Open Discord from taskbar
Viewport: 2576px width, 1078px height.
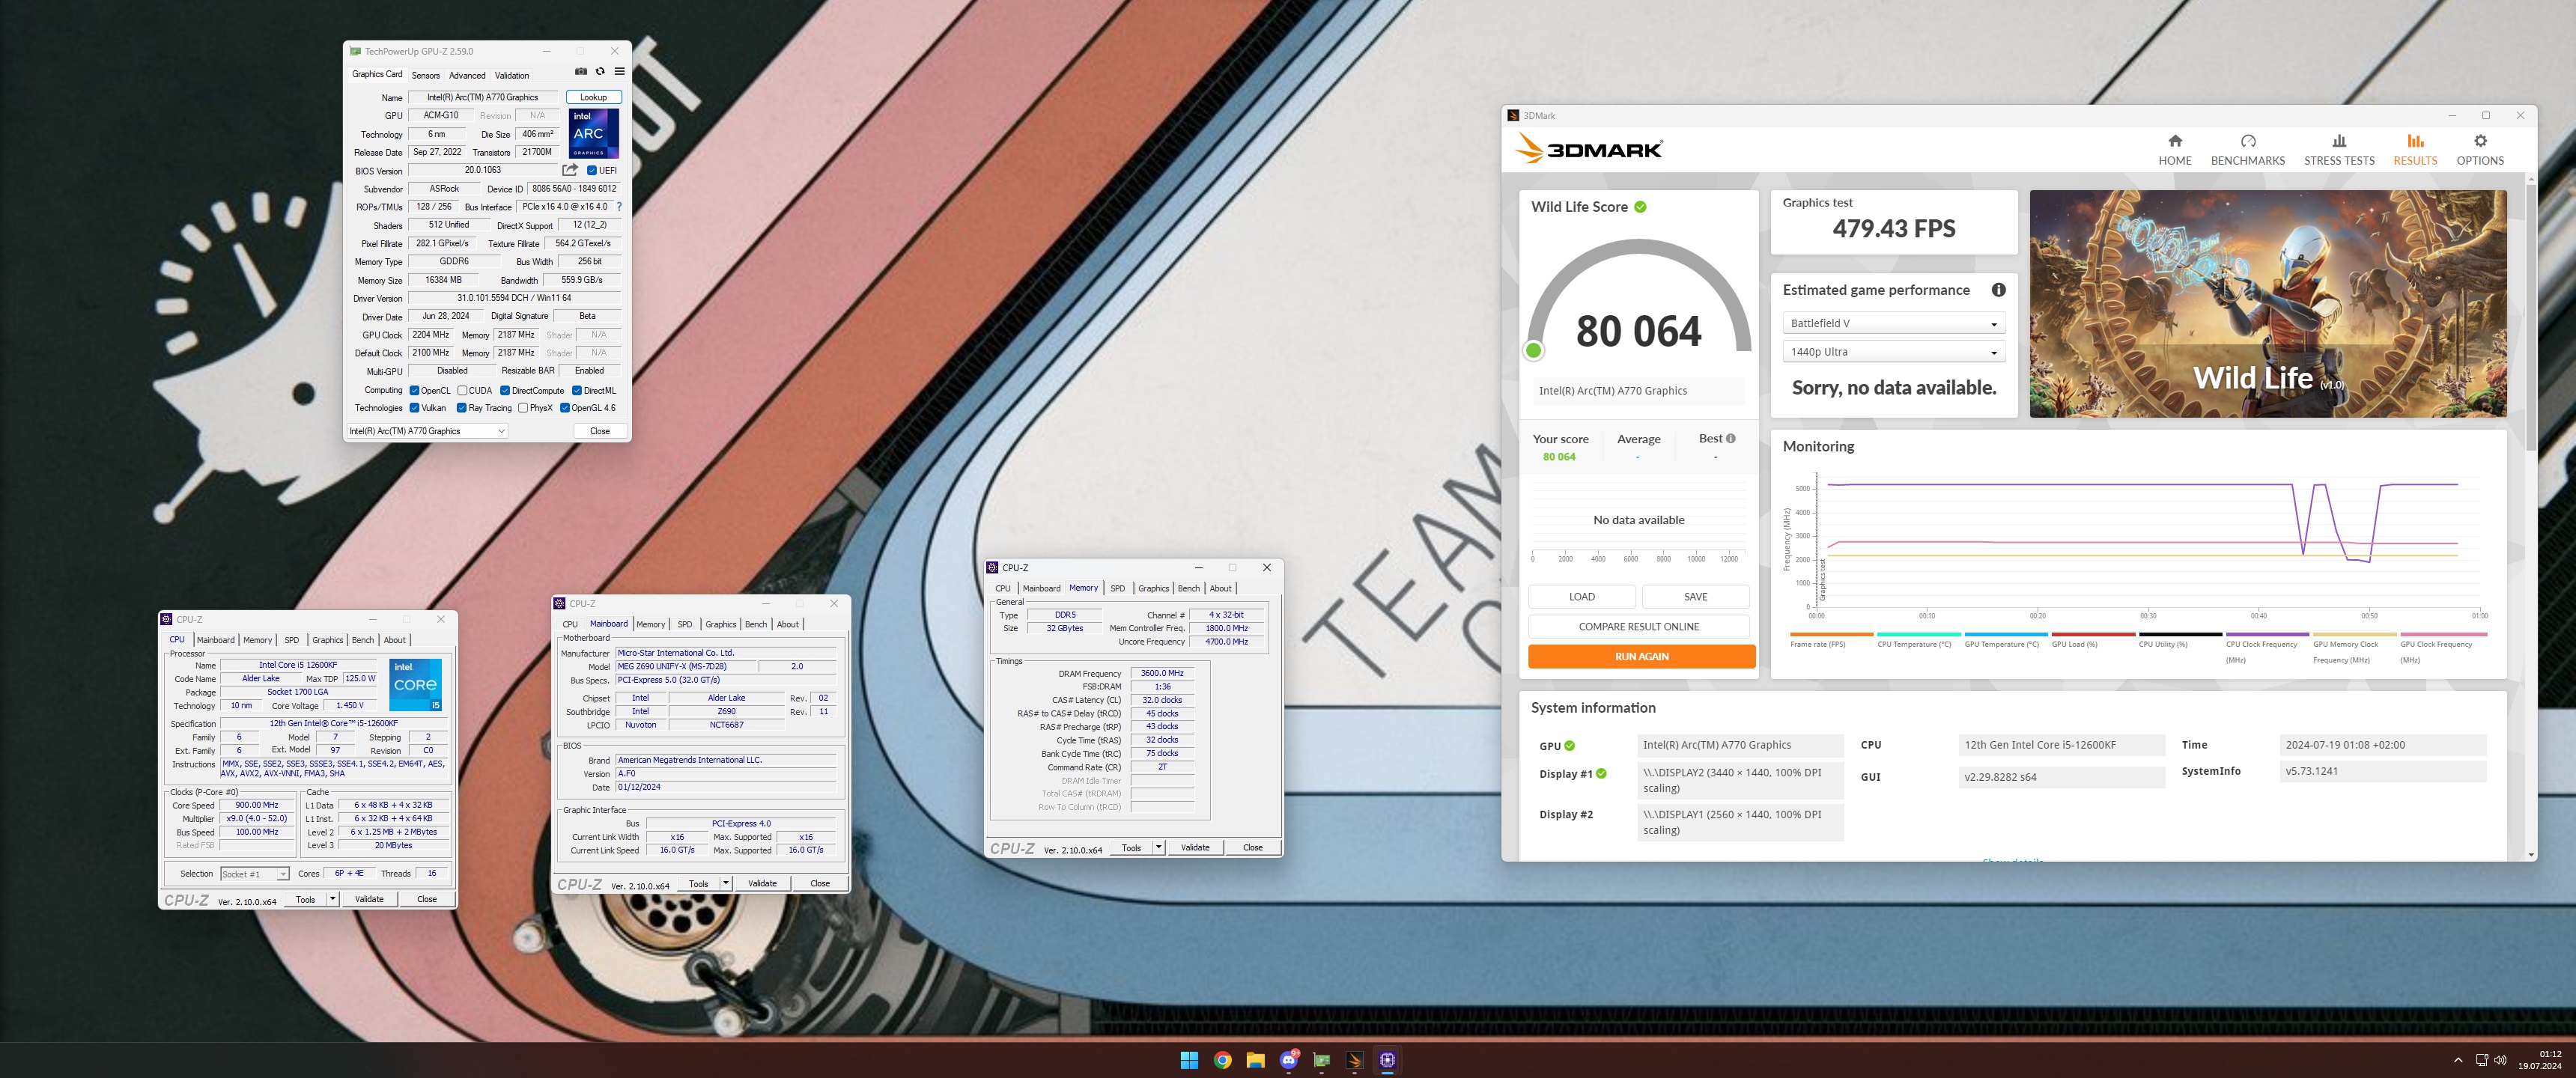pos(1288,1060)
